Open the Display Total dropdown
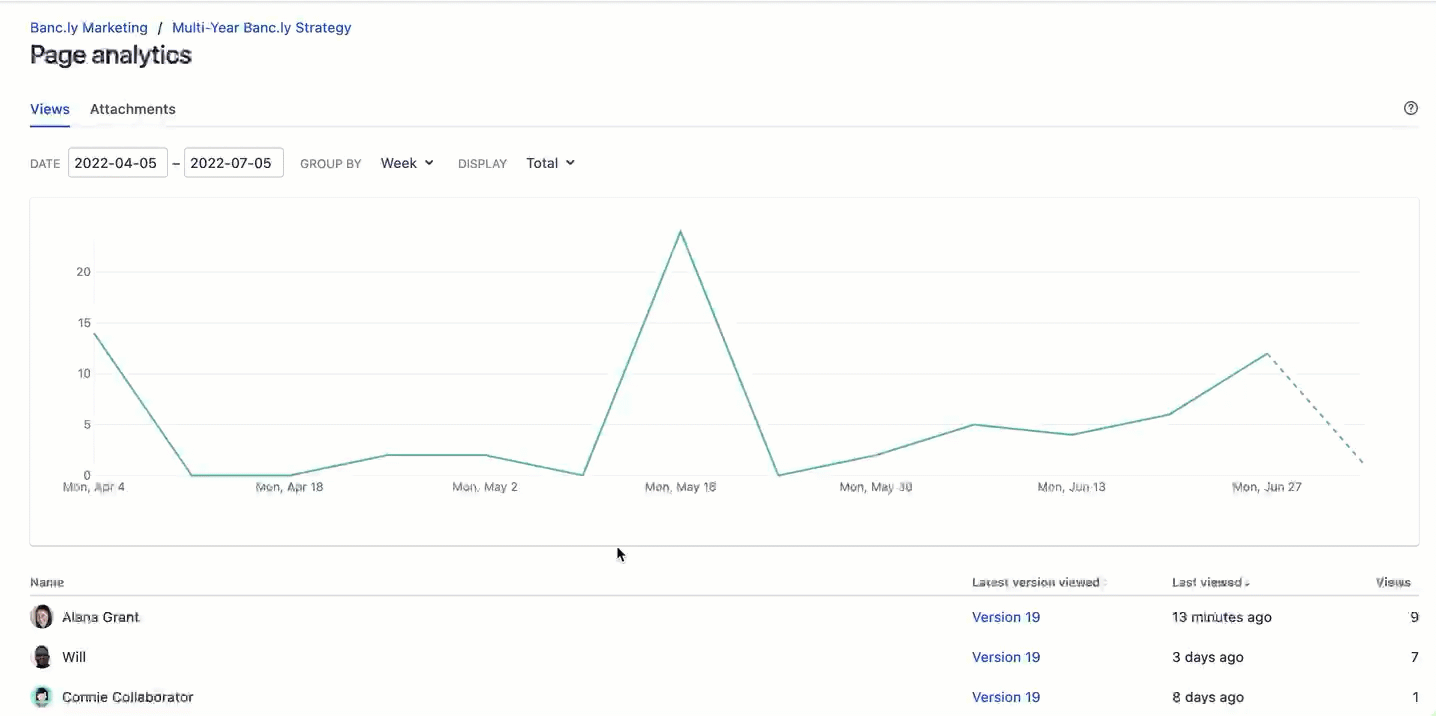This screenshot has height=716, width=1436. 549,162
